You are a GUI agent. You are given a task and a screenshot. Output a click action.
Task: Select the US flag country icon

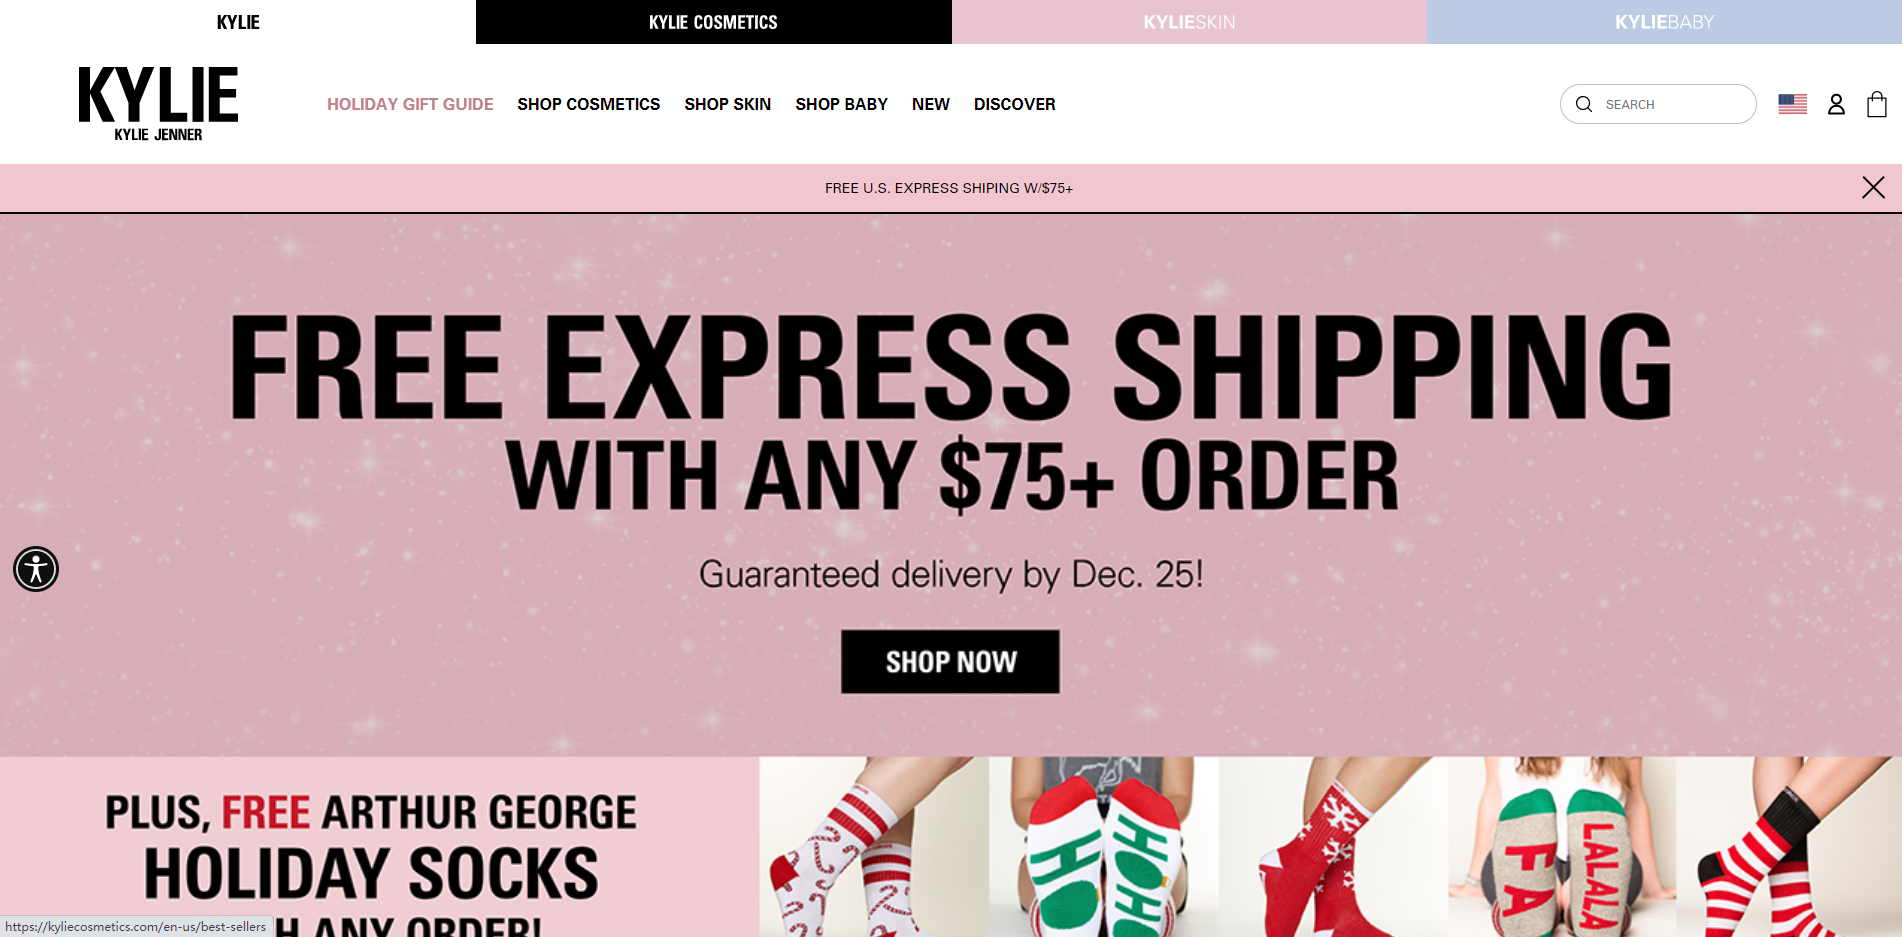pos(1792,104)
